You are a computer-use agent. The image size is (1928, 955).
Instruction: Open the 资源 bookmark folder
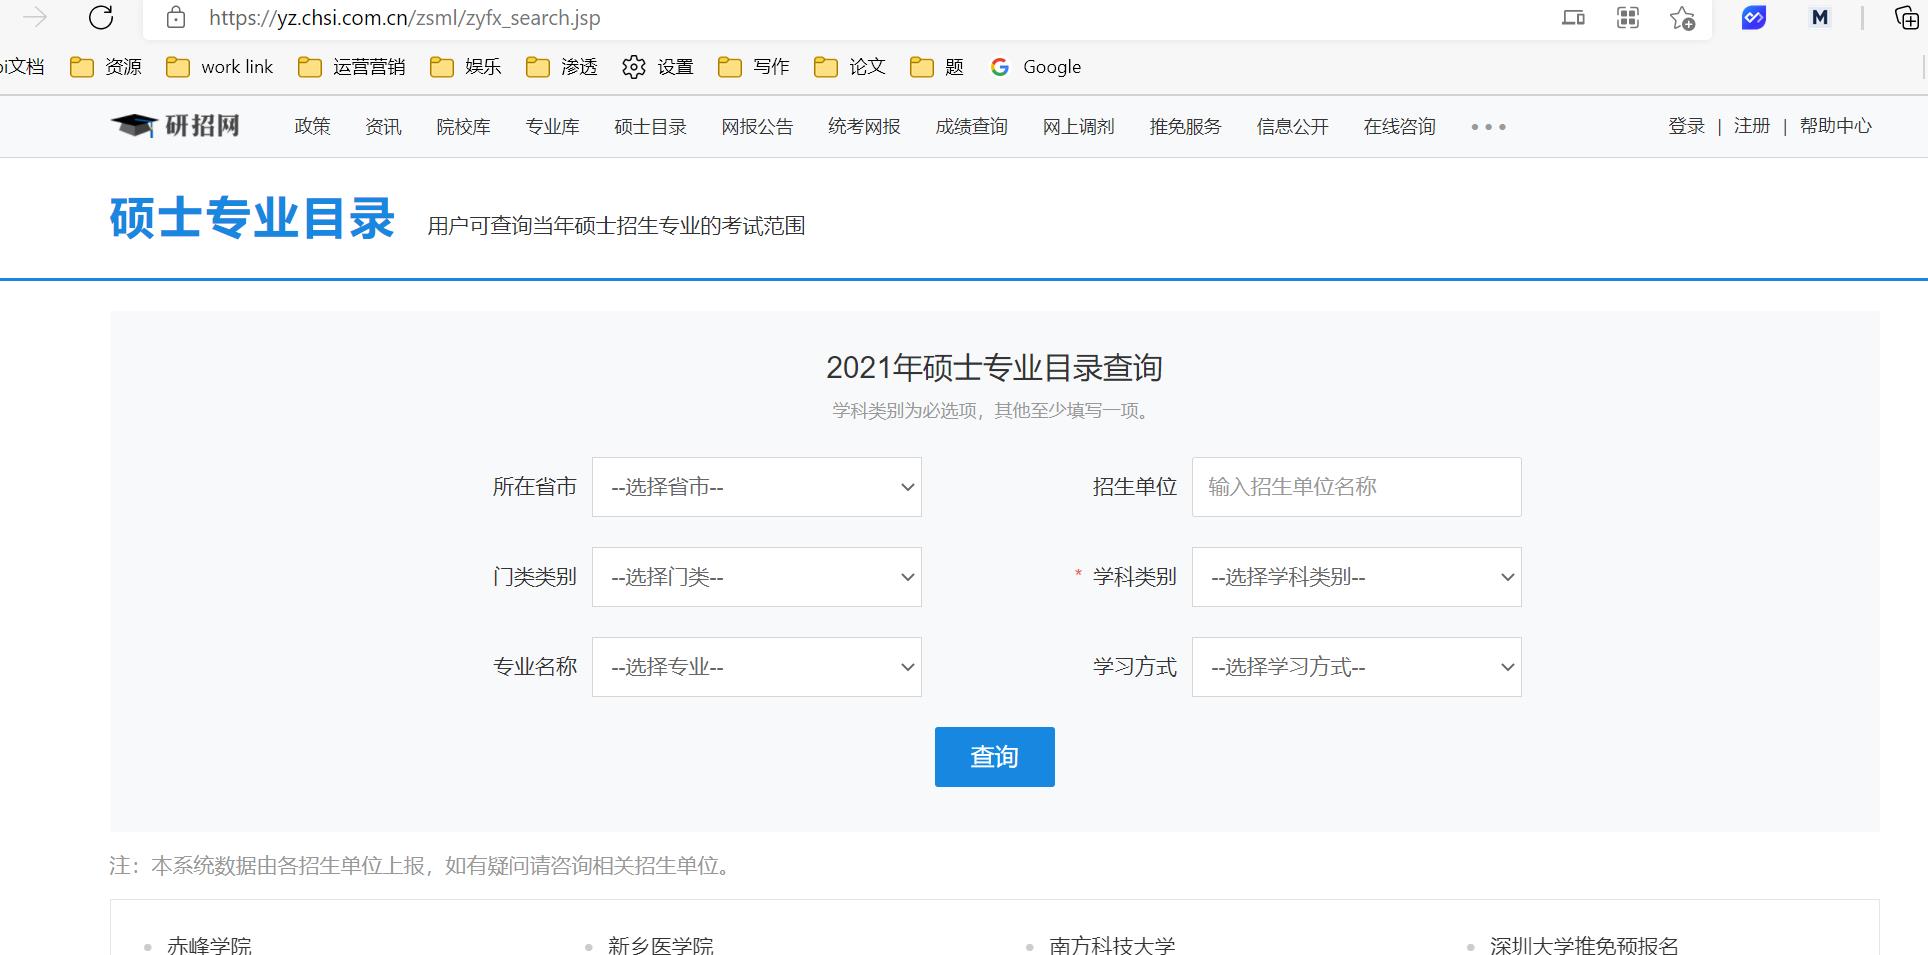106,67
